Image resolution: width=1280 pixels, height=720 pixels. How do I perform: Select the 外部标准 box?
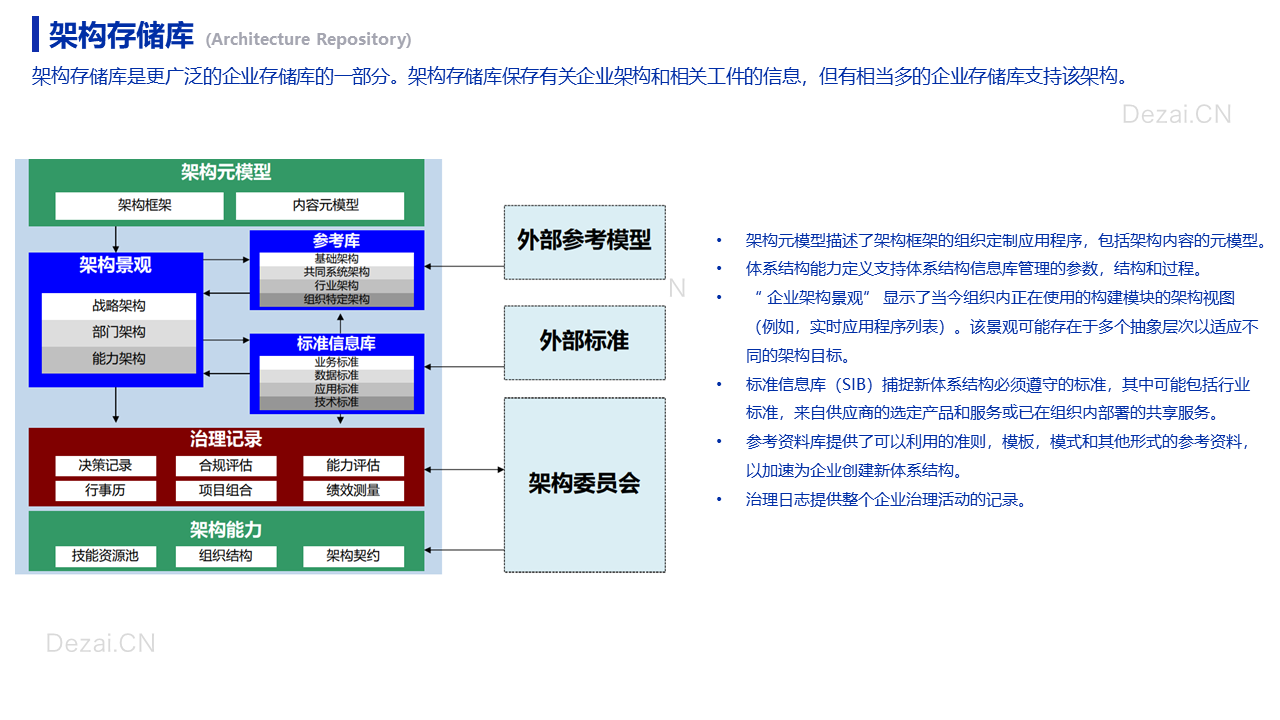[585, 342]
